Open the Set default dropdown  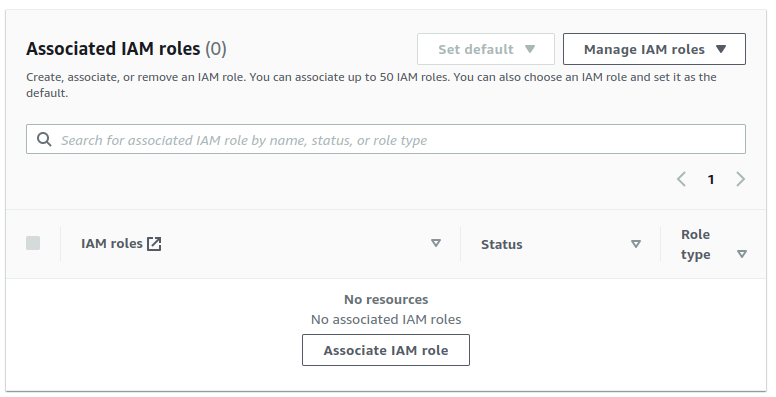[485, 49]
